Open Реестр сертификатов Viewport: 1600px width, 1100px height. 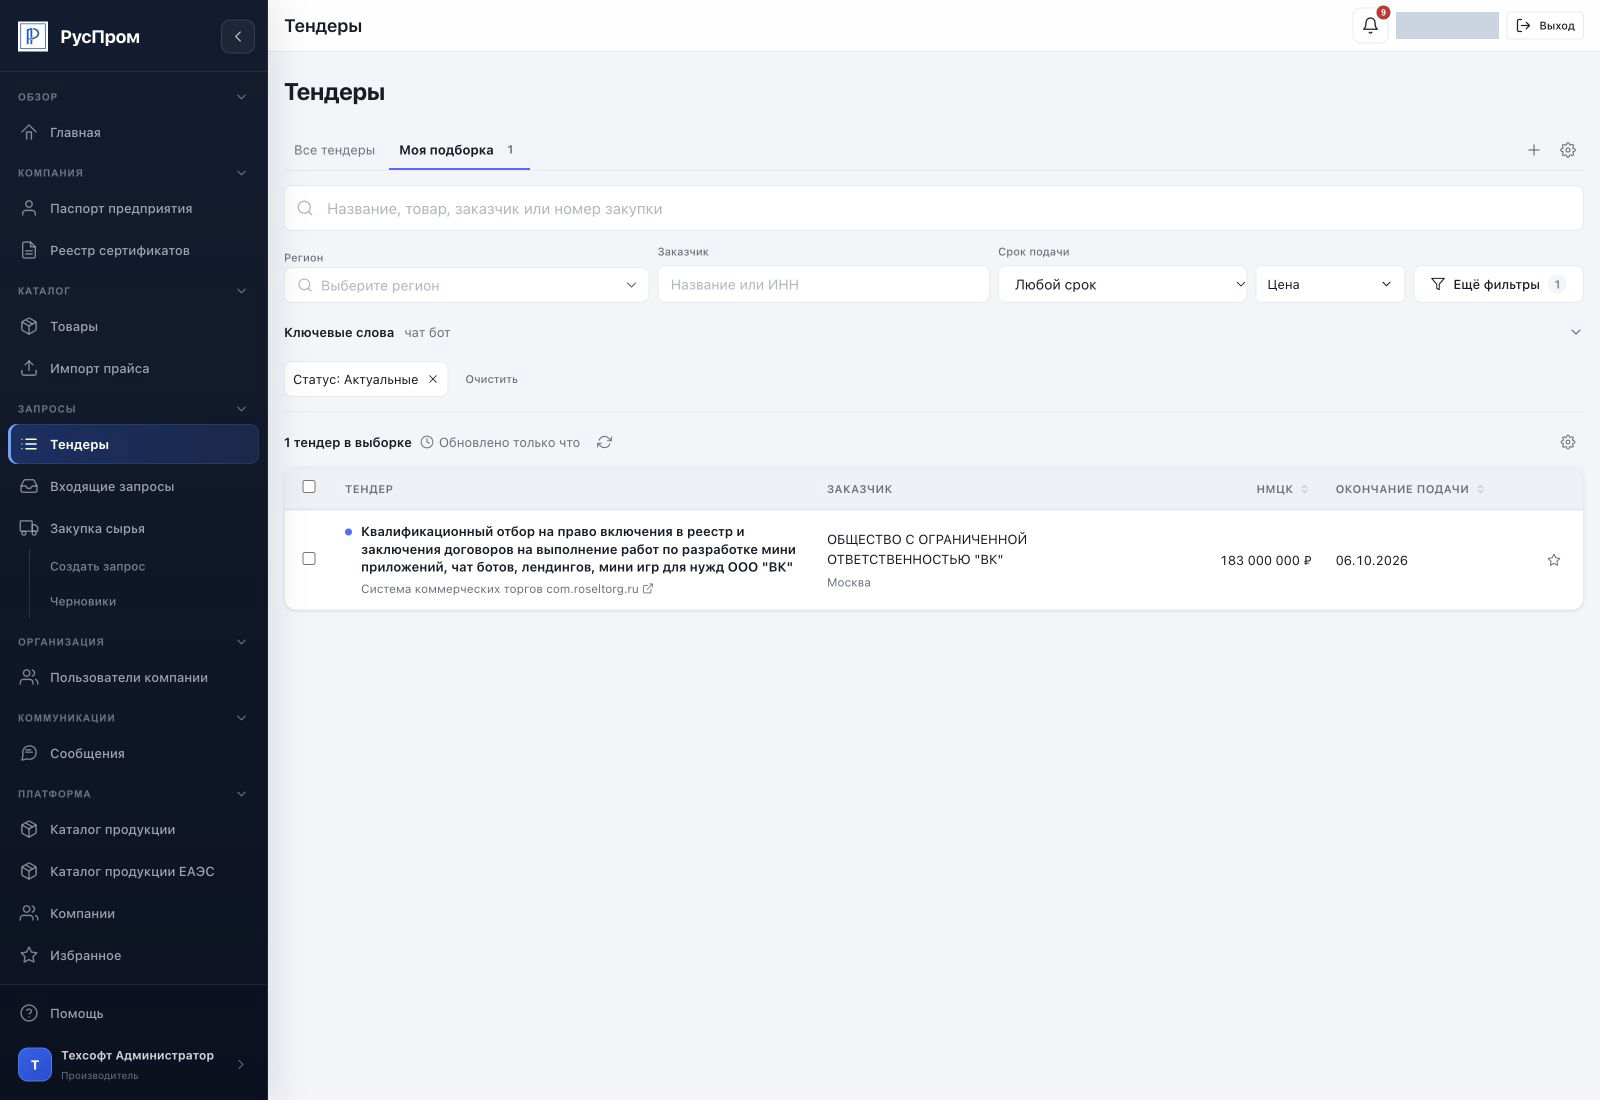[134, 250]
